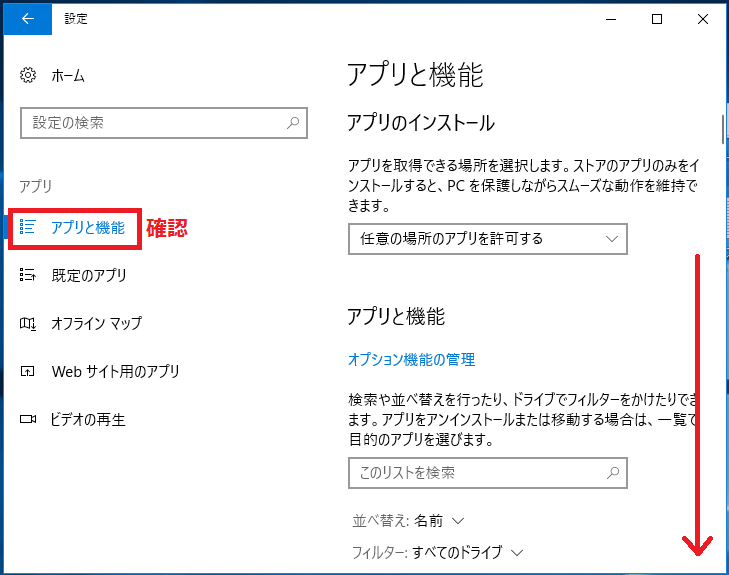The width and height of the screenshot is (729, 575).
Task: Close the 設定 window
Action: point(702,19)
